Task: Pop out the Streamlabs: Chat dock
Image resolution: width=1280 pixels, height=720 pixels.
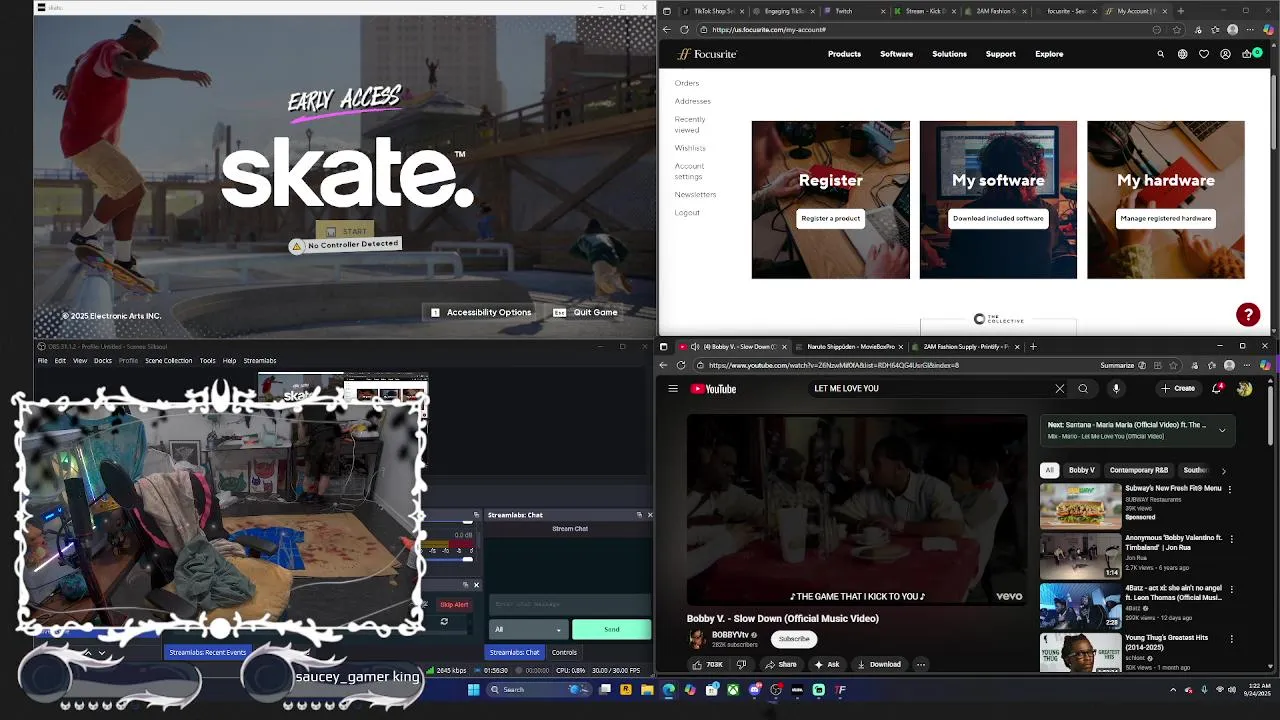Action: click(x=639, y=515)
